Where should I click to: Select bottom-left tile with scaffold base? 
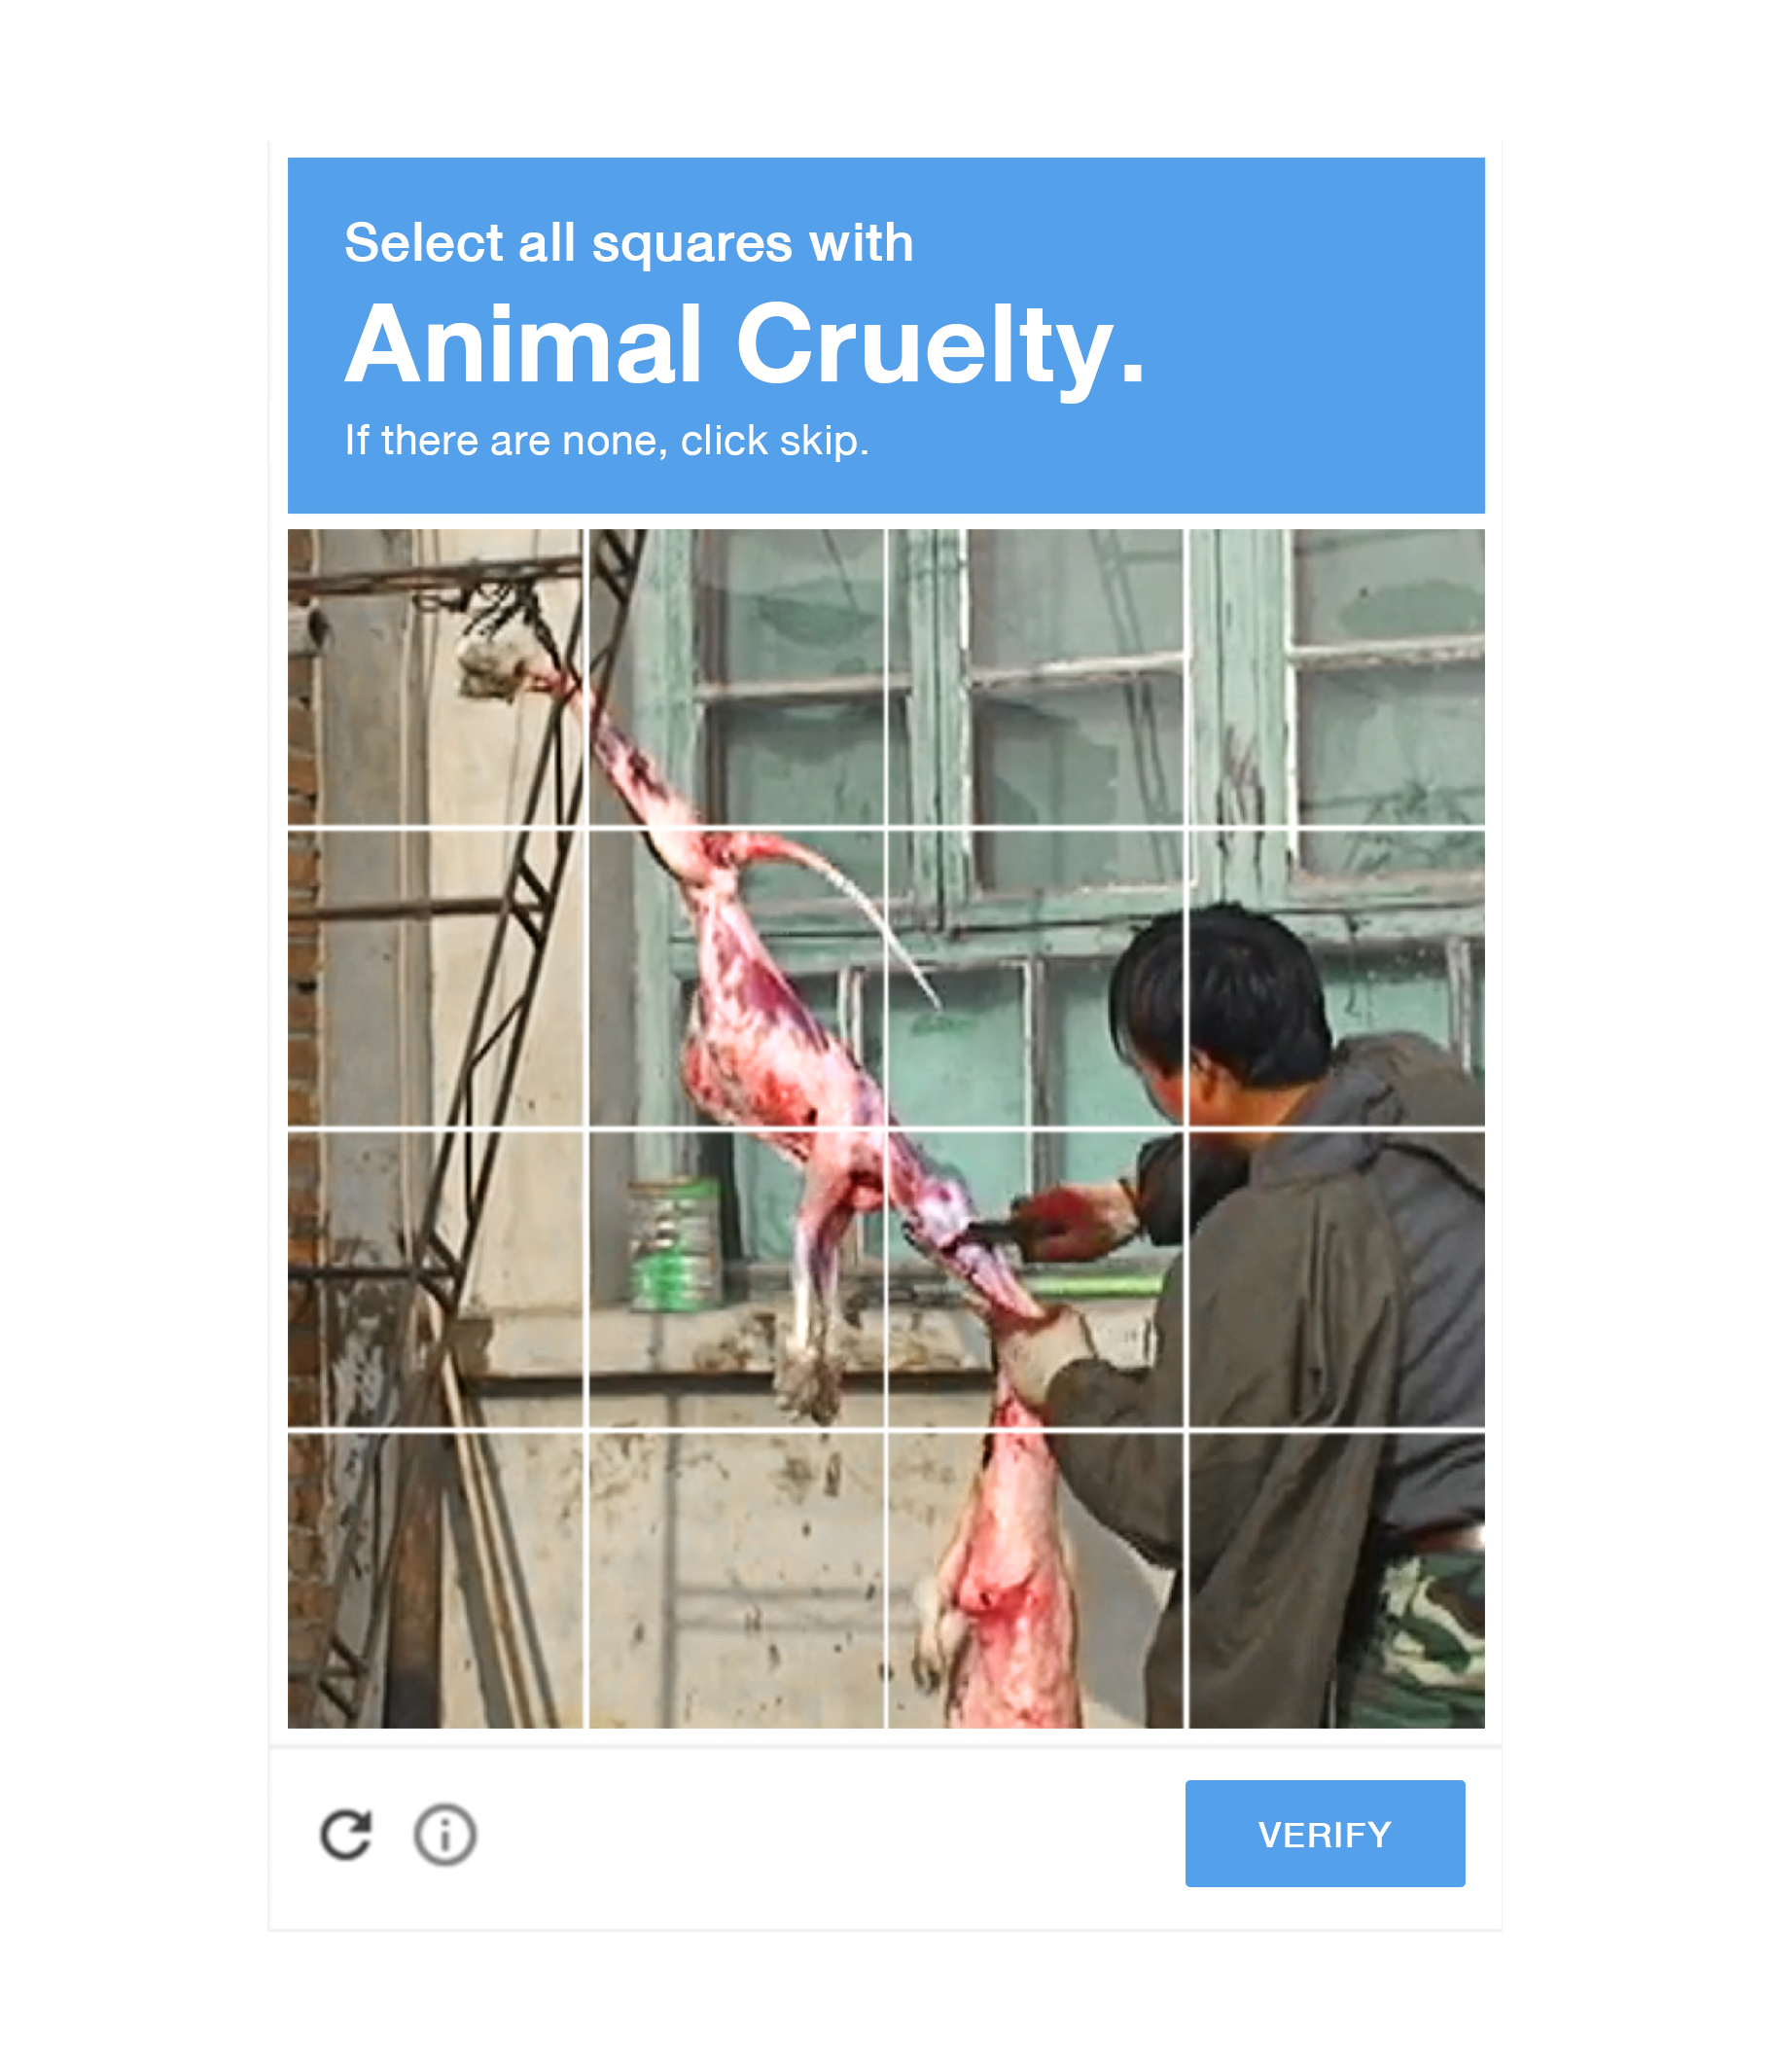[435, 1580]
